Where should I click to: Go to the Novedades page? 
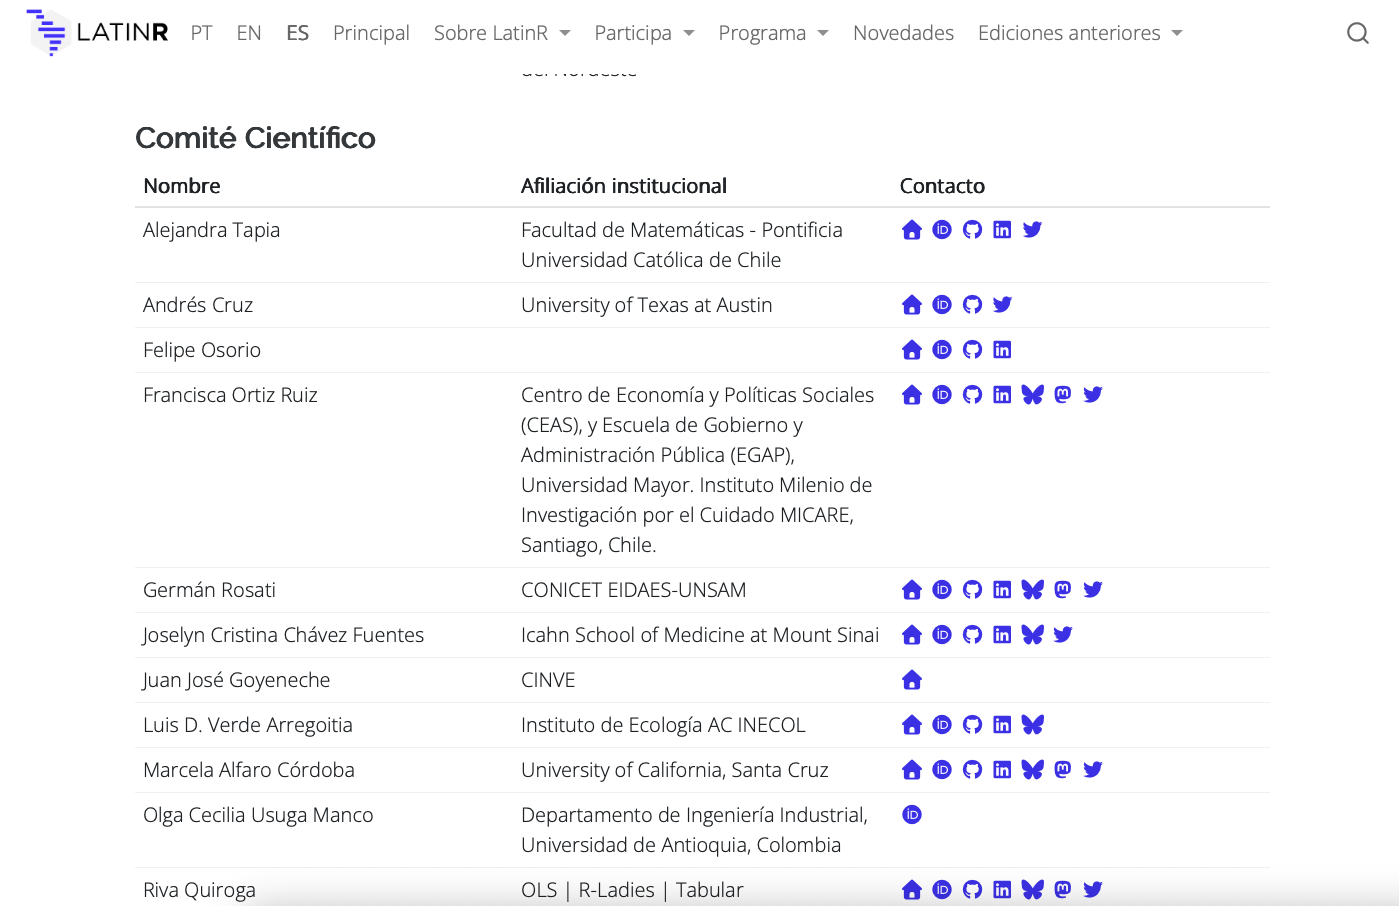tap(903, 33)
